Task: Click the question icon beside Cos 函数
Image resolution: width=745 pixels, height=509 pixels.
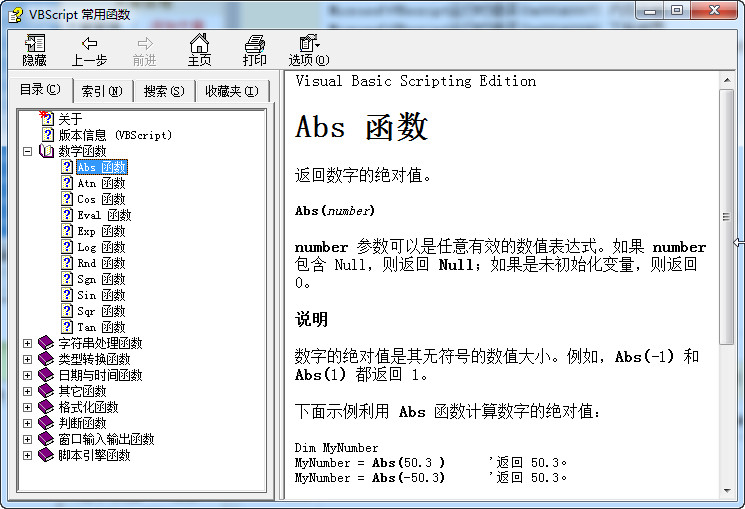Action: point(67,199)
